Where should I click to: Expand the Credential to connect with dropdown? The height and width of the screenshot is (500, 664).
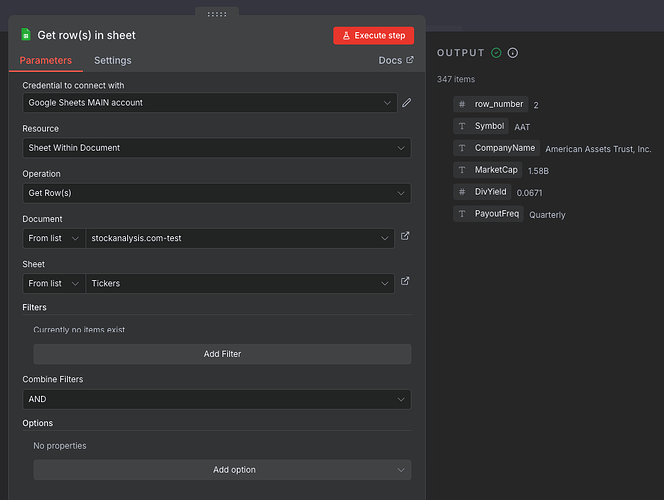pos(209,103)
